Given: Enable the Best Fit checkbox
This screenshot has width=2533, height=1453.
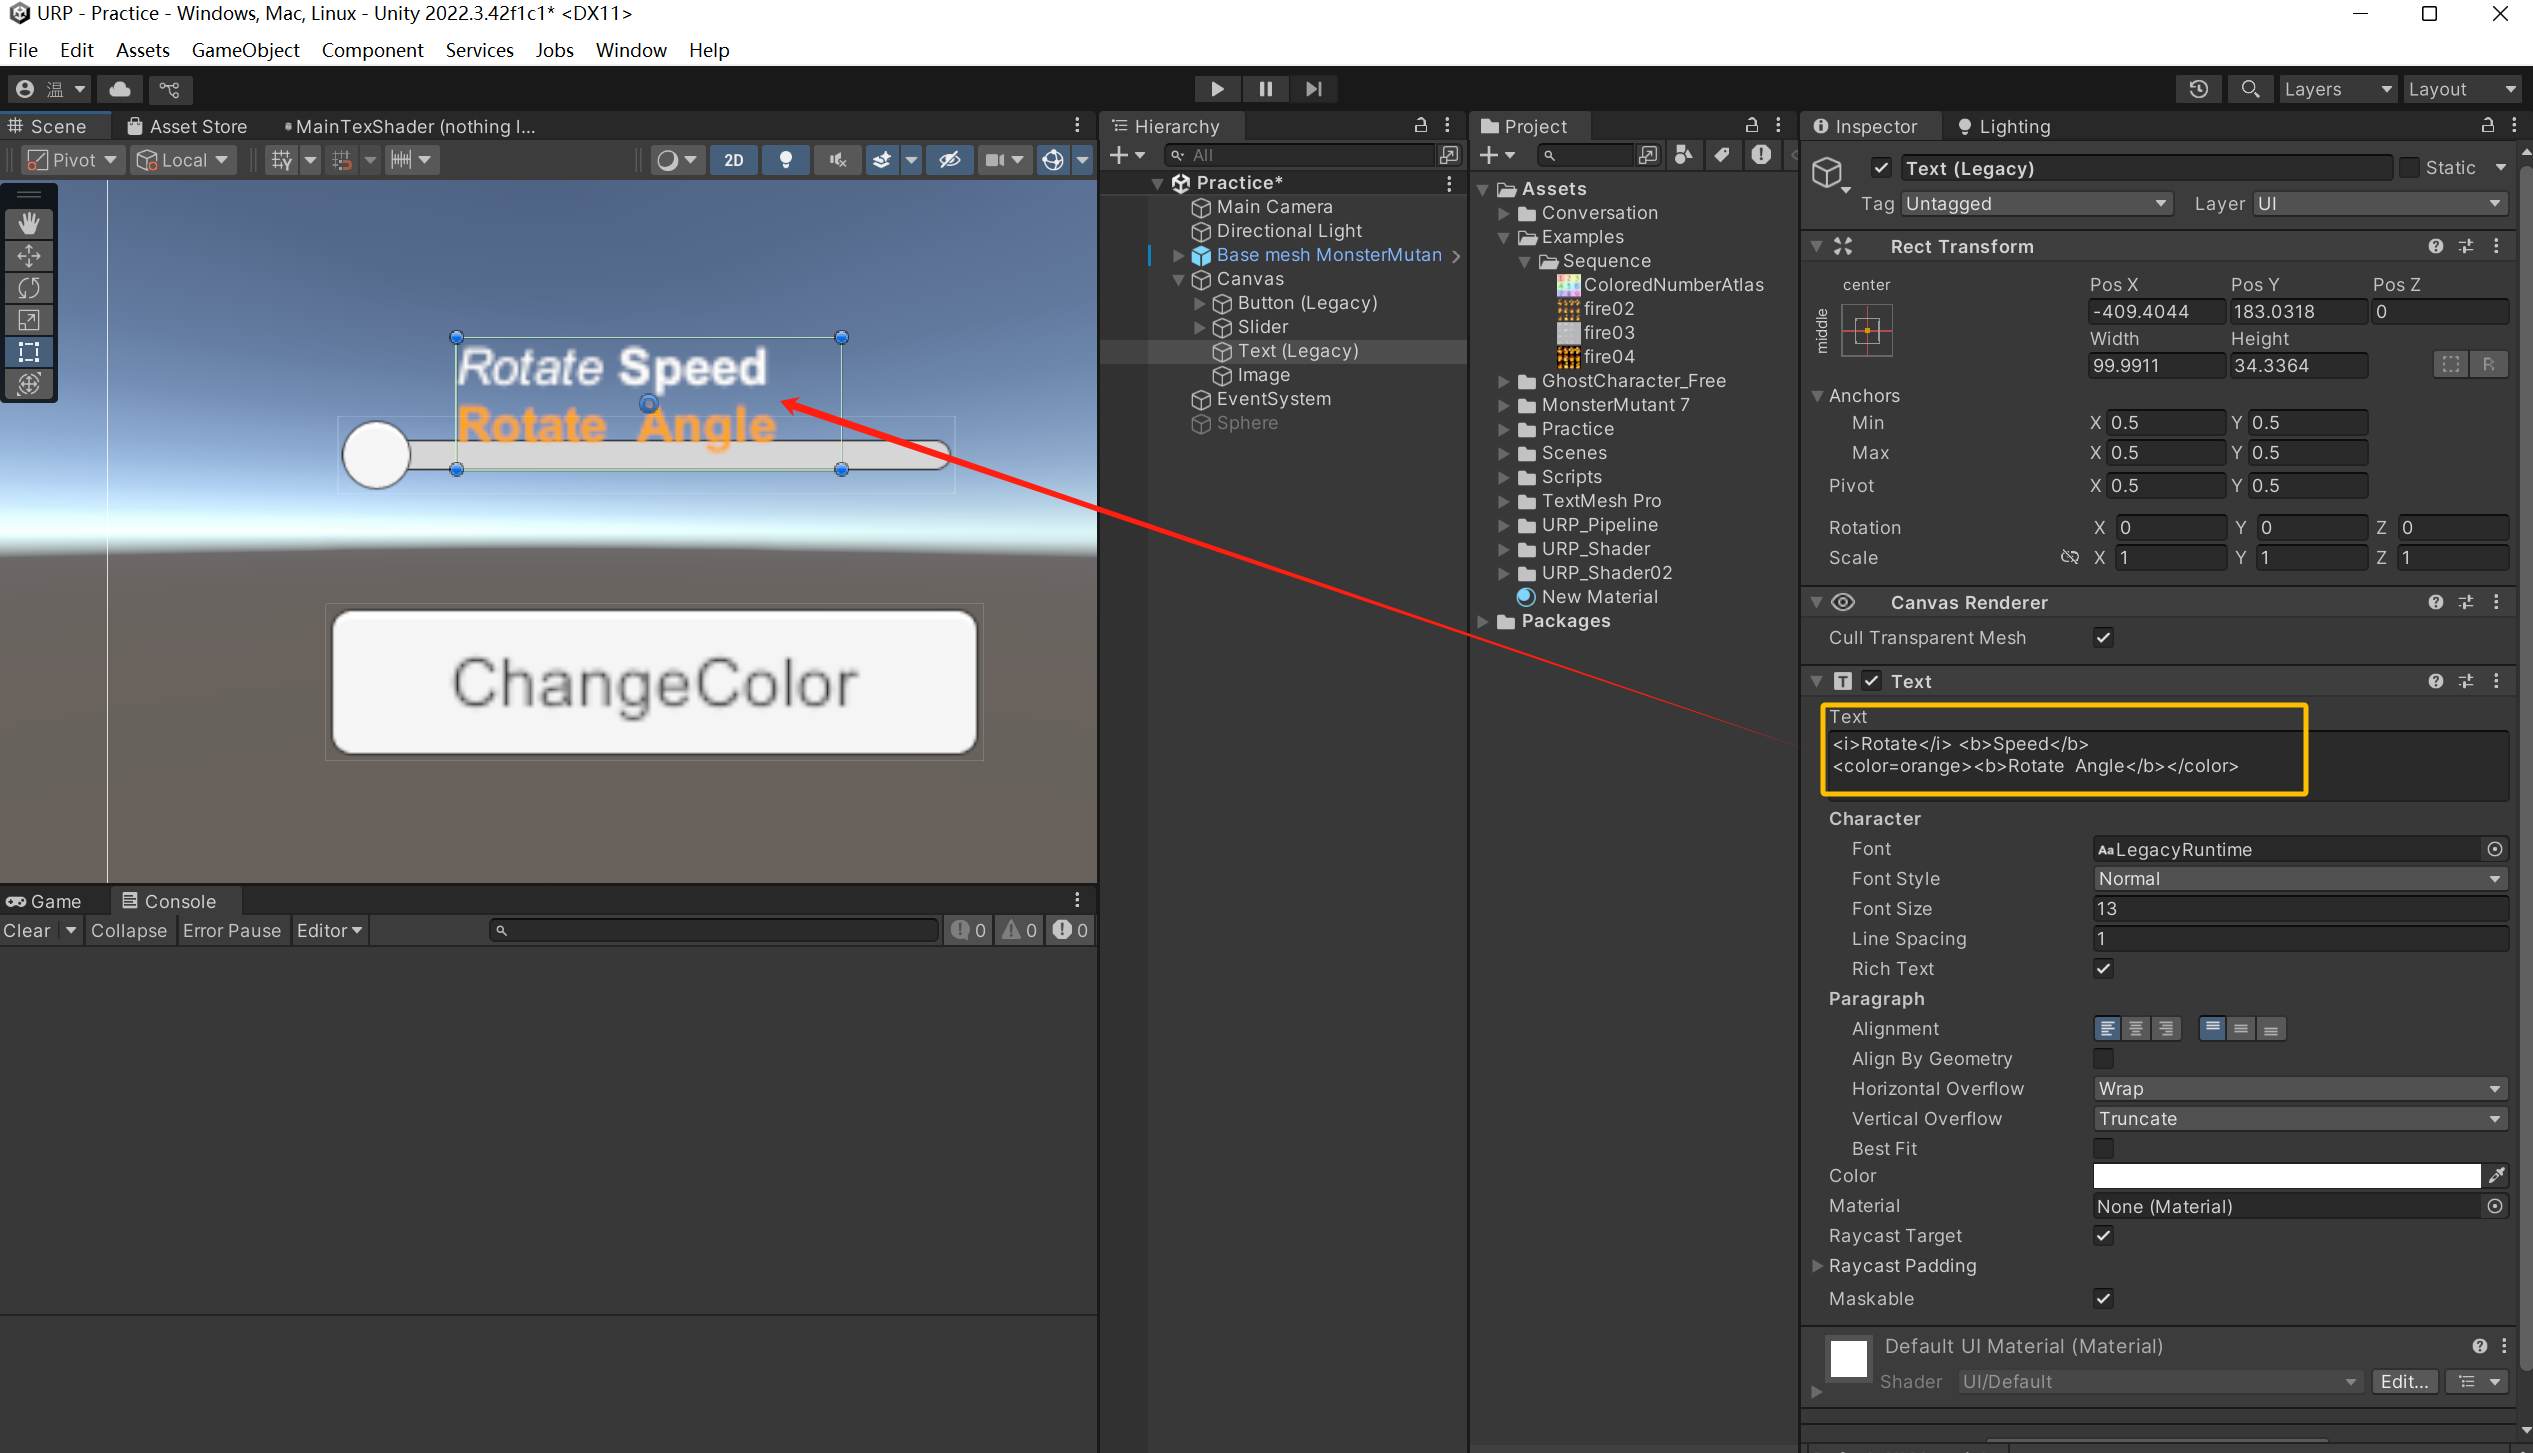Looking at the screenshot, I should 2103,1148.
